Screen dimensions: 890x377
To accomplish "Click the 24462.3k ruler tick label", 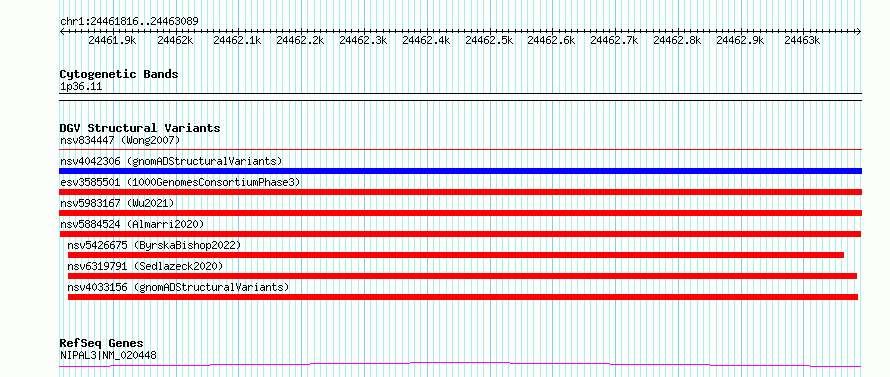I will point(364,40).
